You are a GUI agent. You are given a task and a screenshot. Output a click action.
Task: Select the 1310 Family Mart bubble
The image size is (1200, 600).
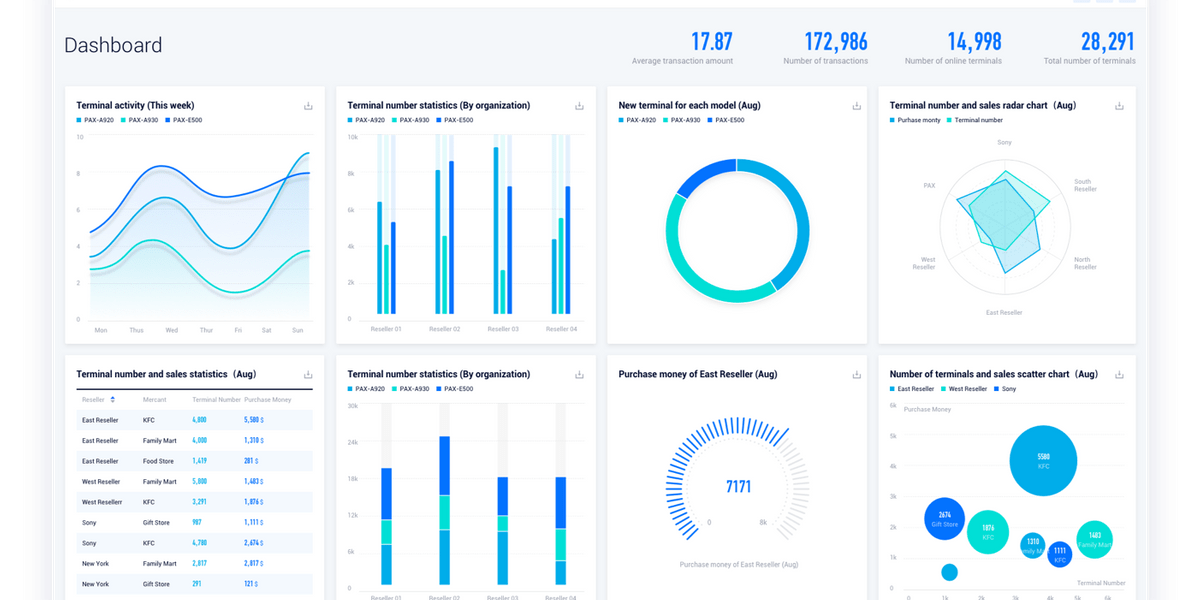point(1033,545)
